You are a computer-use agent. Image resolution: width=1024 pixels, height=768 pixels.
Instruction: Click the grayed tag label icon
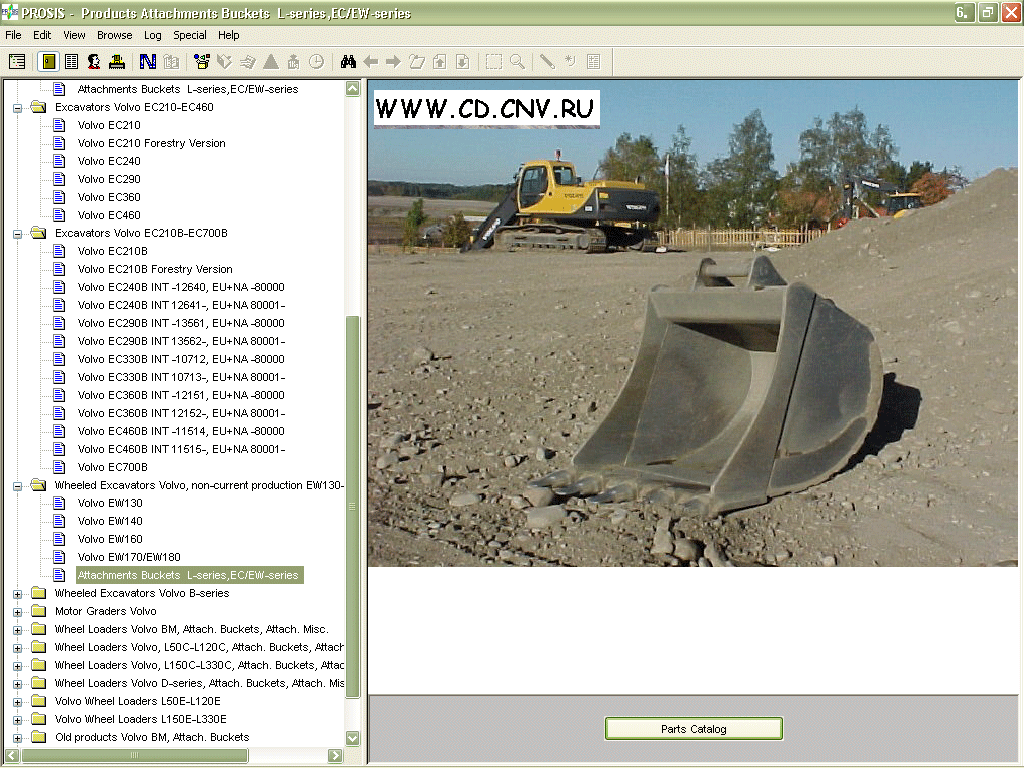(x=225, y=62)
